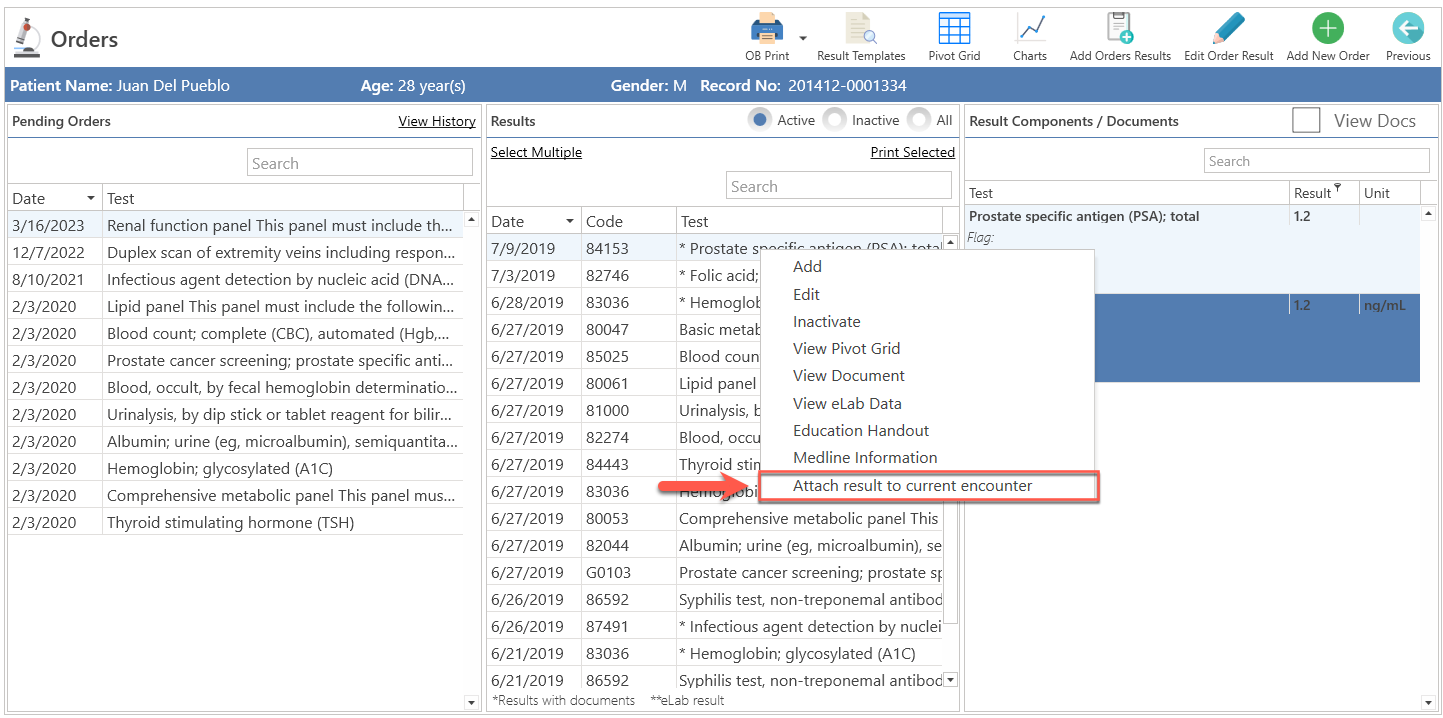
Task: Select the 8/10/2021 Infectious agent detection order
Action: (236, 279)
